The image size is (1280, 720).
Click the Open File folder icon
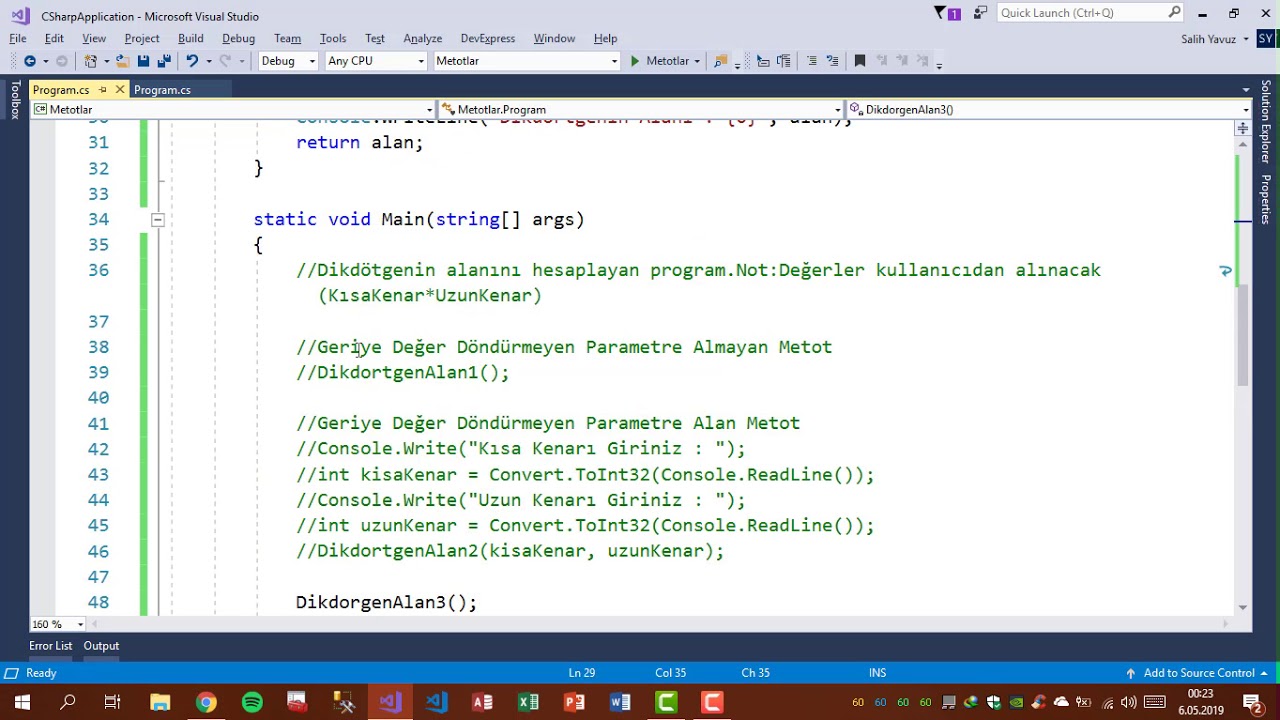pyautogui.click(x=122, y=61)
